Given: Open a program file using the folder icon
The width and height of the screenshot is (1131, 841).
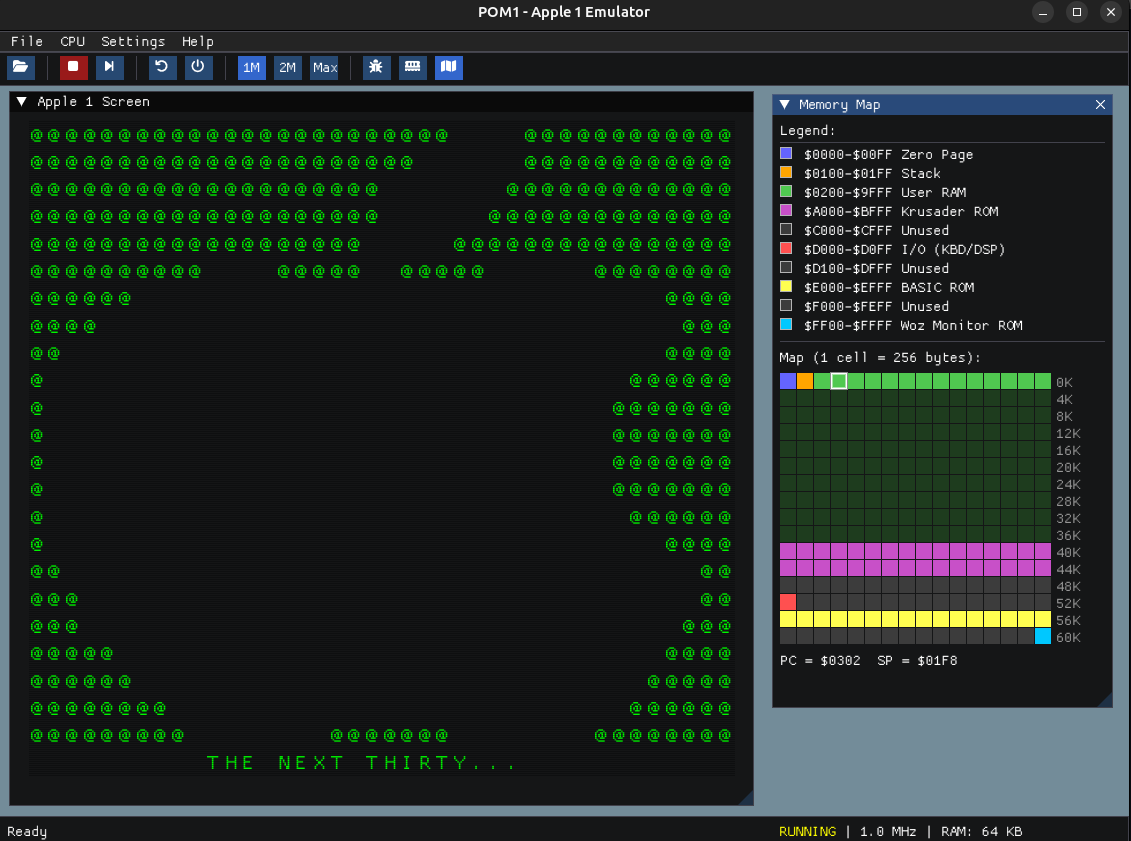Looking at the screenshot, I should (20, 67).
